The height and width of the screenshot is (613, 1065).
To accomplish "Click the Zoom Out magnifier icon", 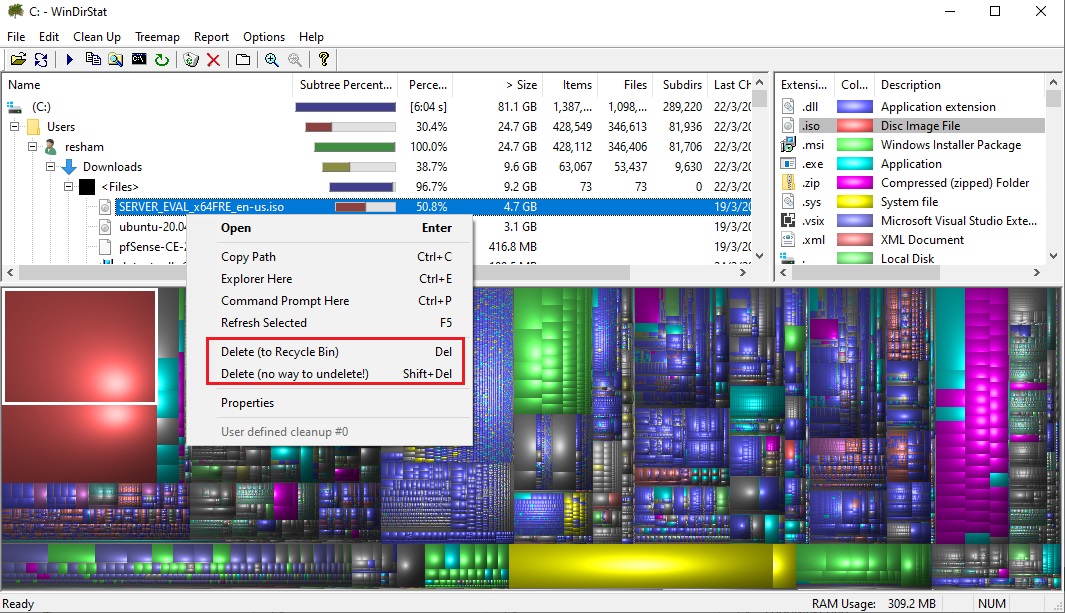I will click(295, 60).
